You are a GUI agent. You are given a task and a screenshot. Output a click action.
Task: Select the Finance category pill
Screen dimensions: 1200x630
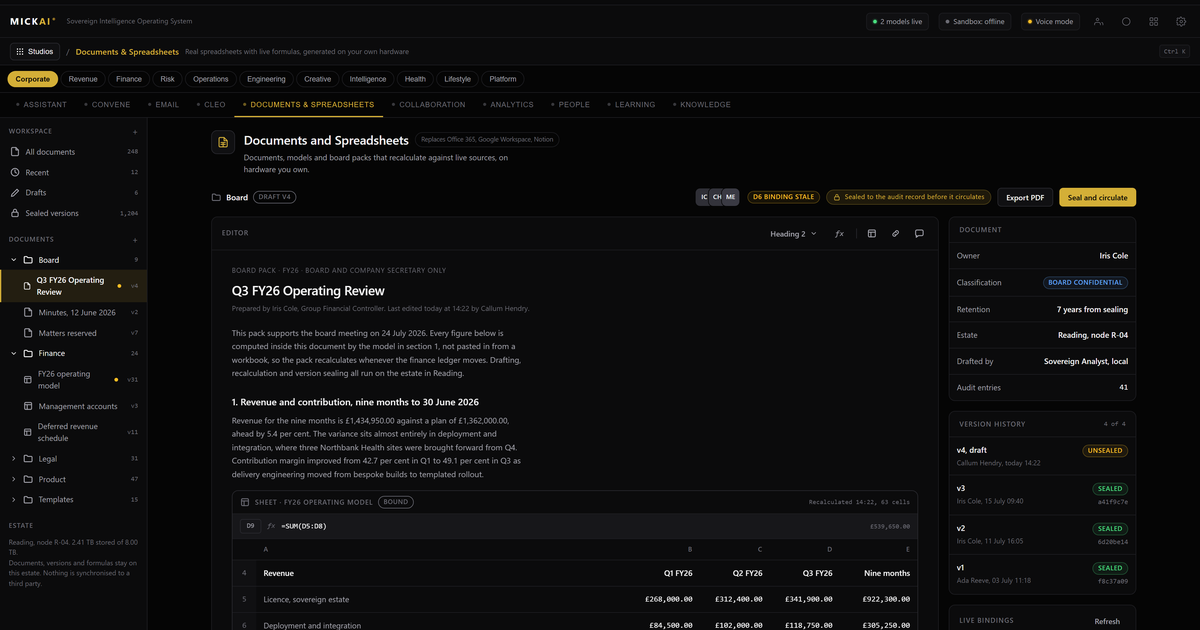pos(129,79)
